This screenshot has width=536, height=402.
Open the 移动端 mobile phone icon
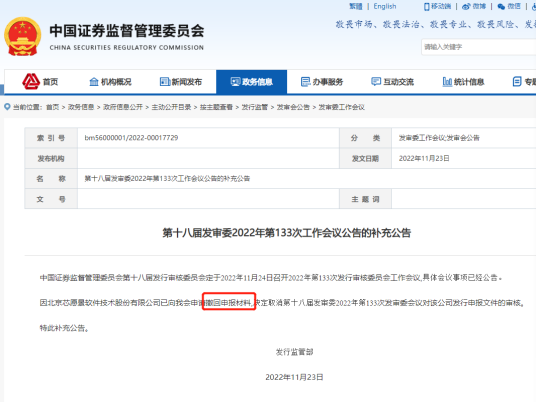coord(427,6)
